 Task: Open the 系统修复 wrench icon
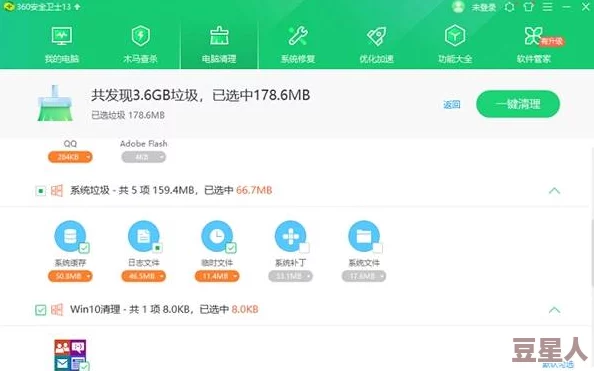(x=298, y=36)
